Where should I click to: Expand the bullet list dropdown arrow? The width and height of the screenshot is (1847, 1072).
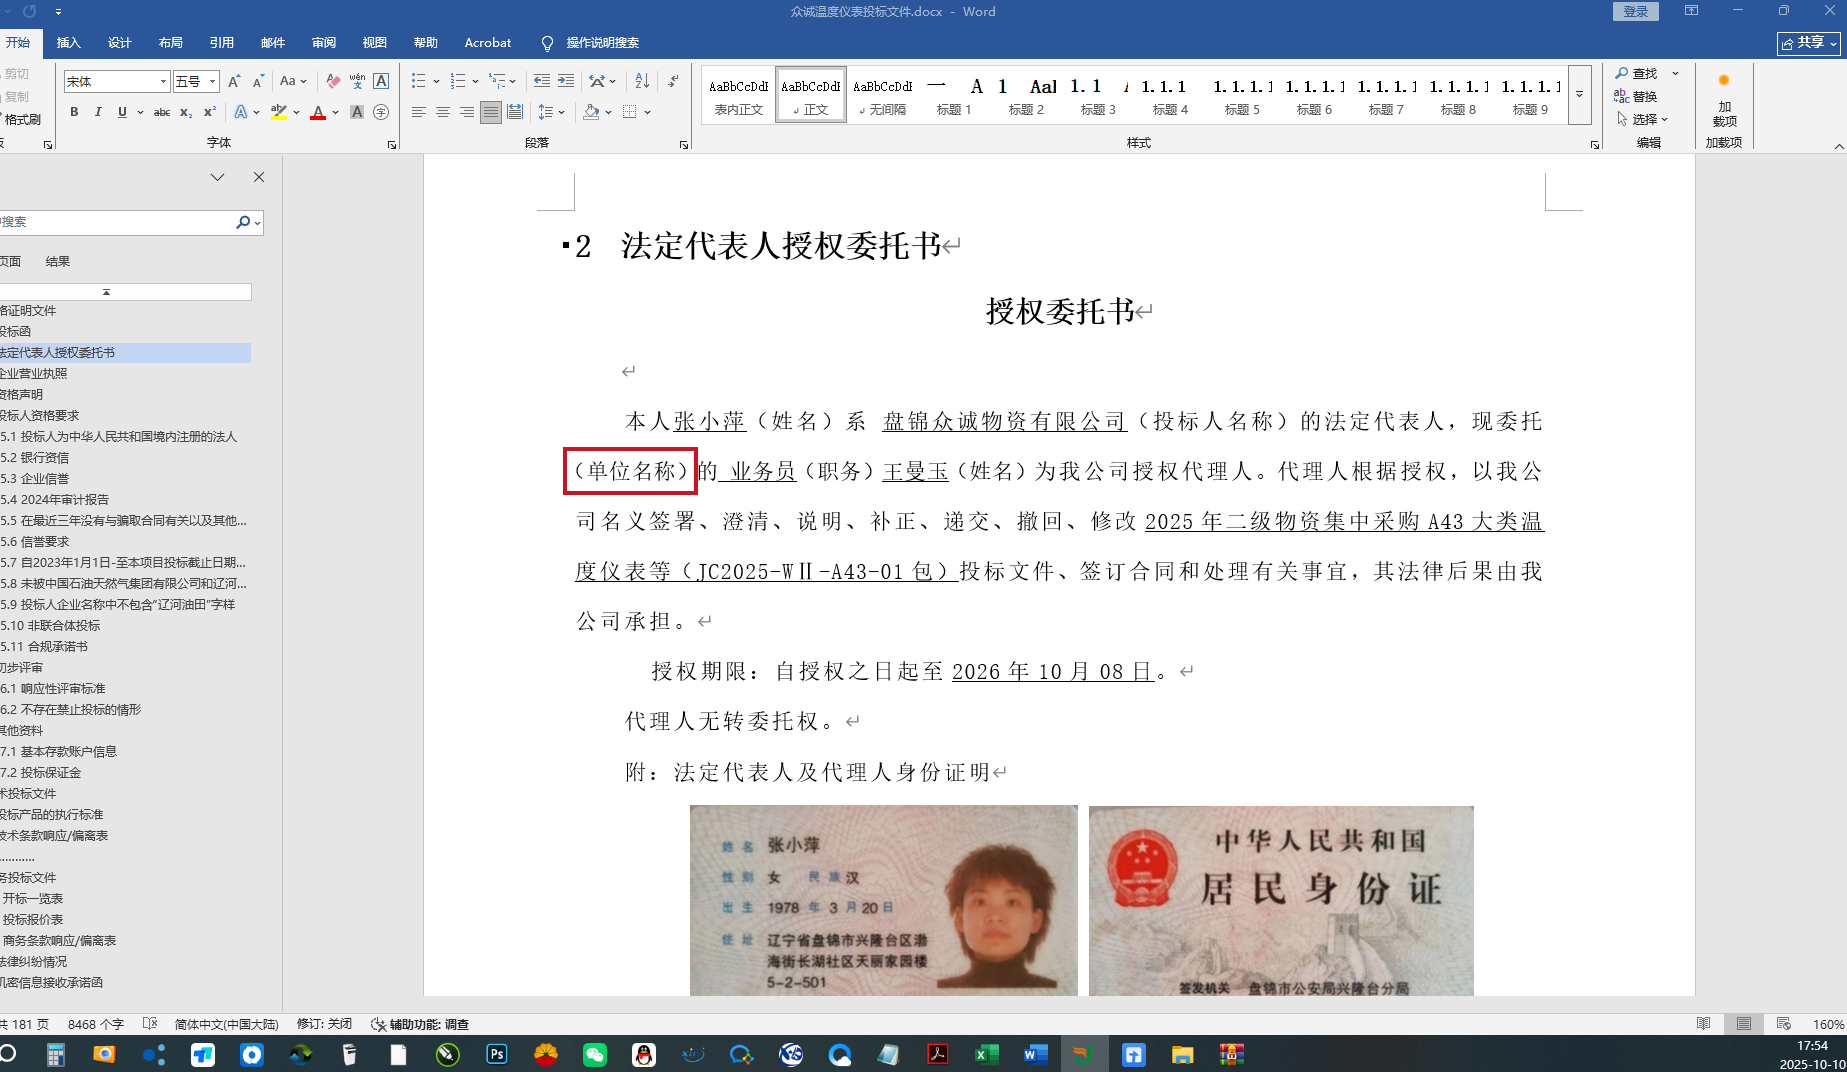434,81
